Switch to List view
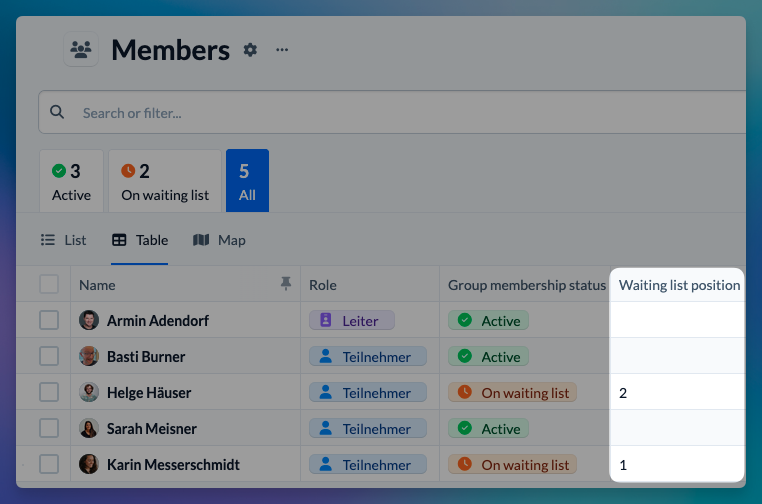This screenshot has width=762, height=504. pos(63,240)
